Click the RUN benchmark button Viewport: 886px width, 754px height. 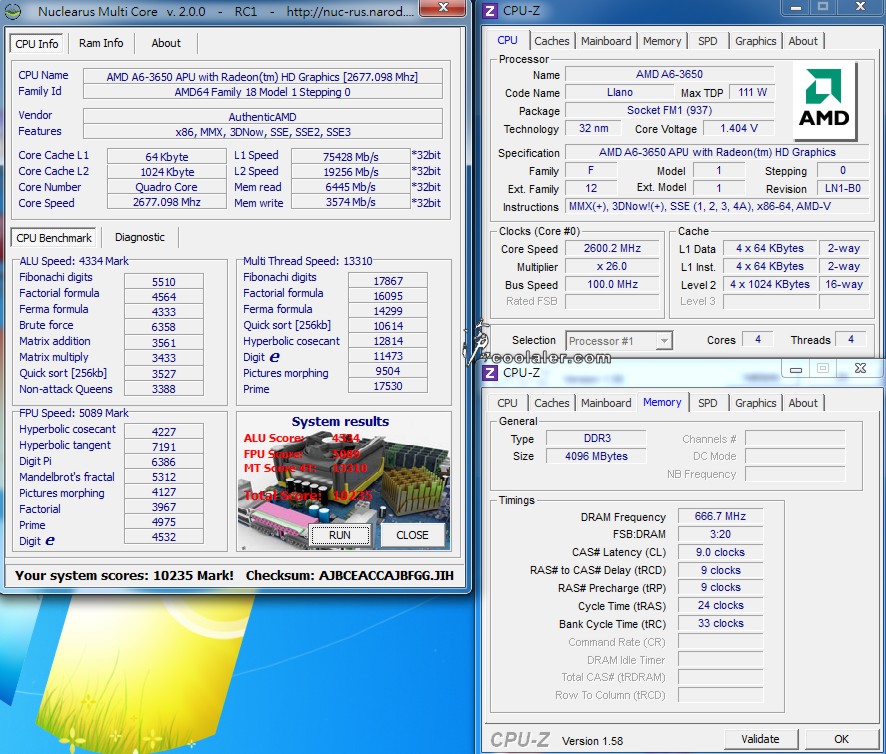(340, 535)
